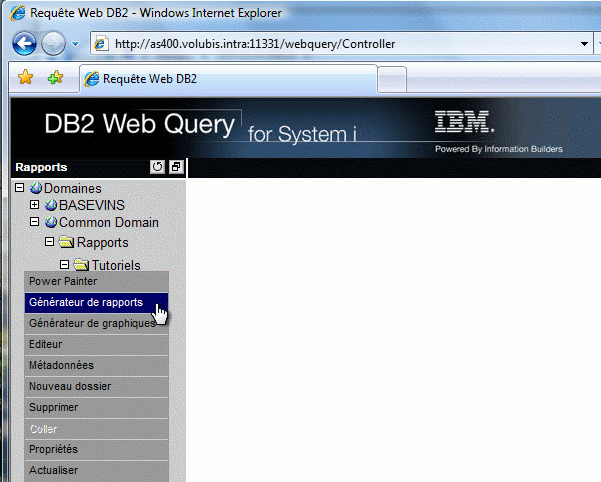Choose Editeur from context menu
The height and width of the screenshot is (482, 601).
(x=97, y=344)
